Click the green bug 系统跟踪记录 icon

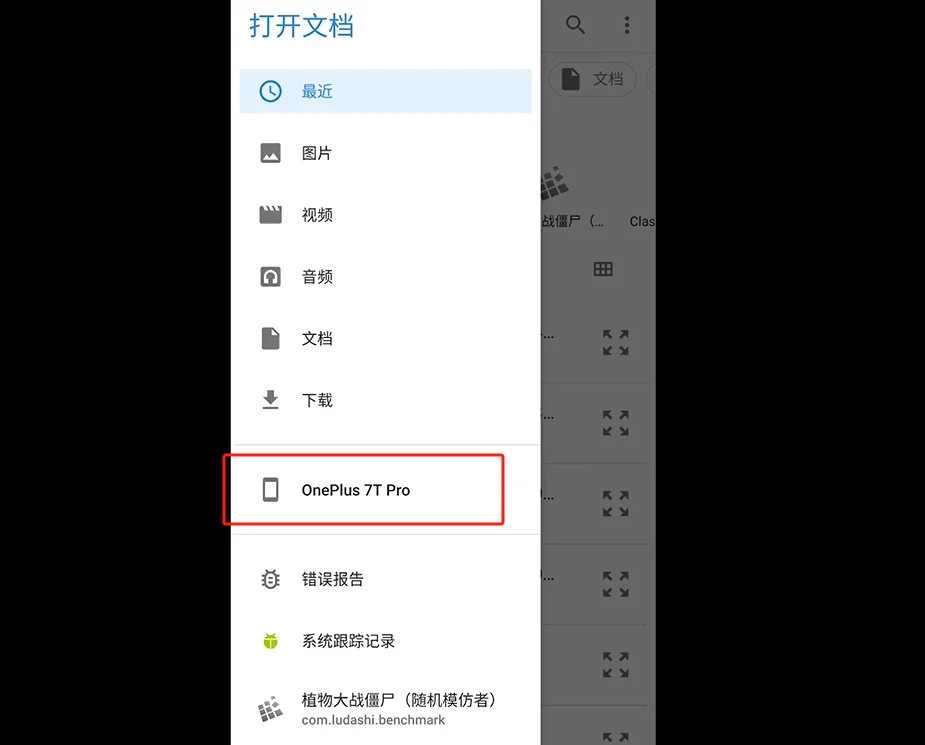pos(270,641)
